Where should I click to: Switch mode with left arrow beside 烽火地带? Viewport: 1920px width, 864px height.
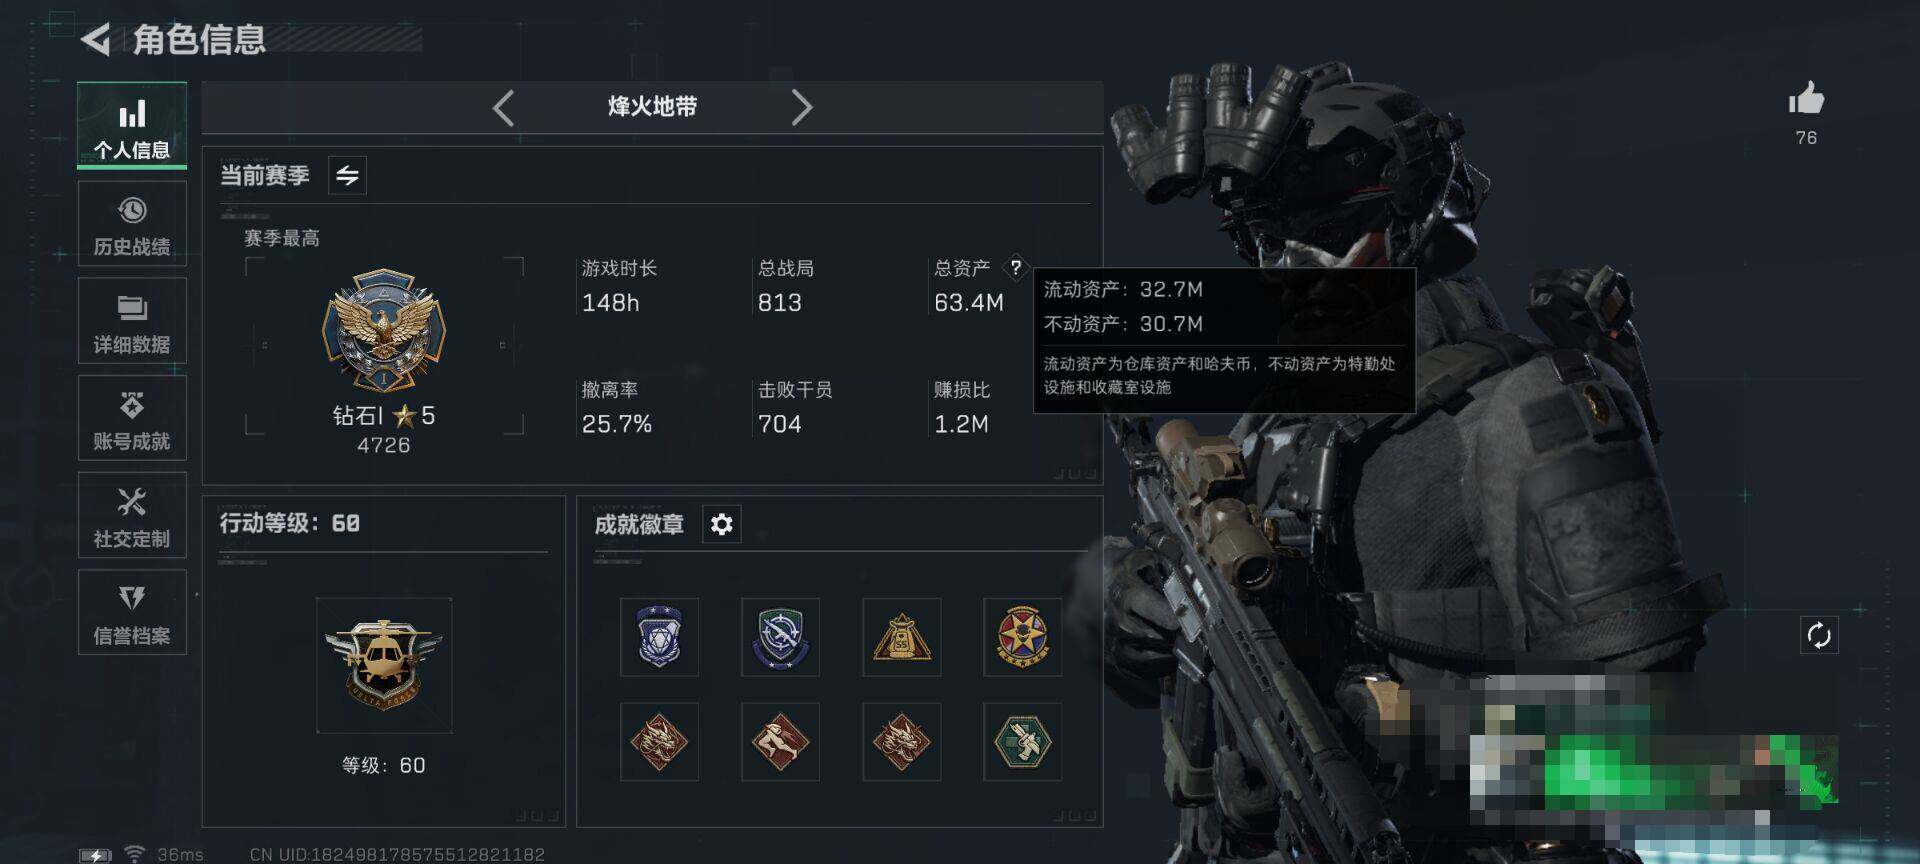[x=504, y=107]
